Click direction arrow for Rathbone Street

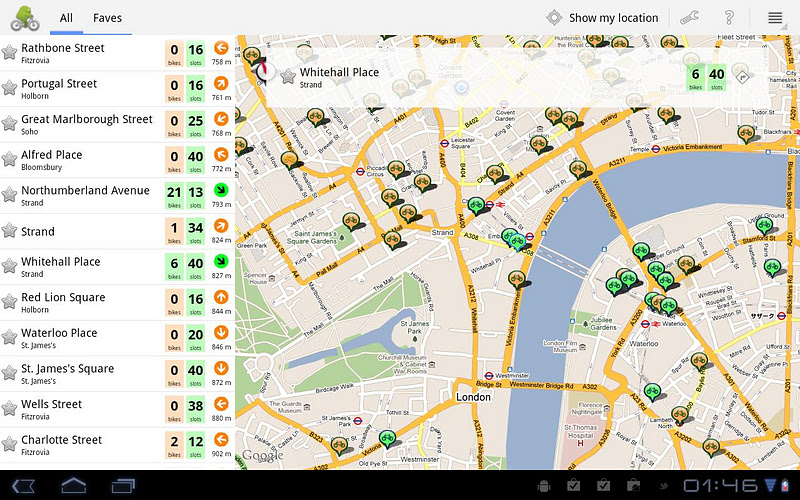click(221, 48)
